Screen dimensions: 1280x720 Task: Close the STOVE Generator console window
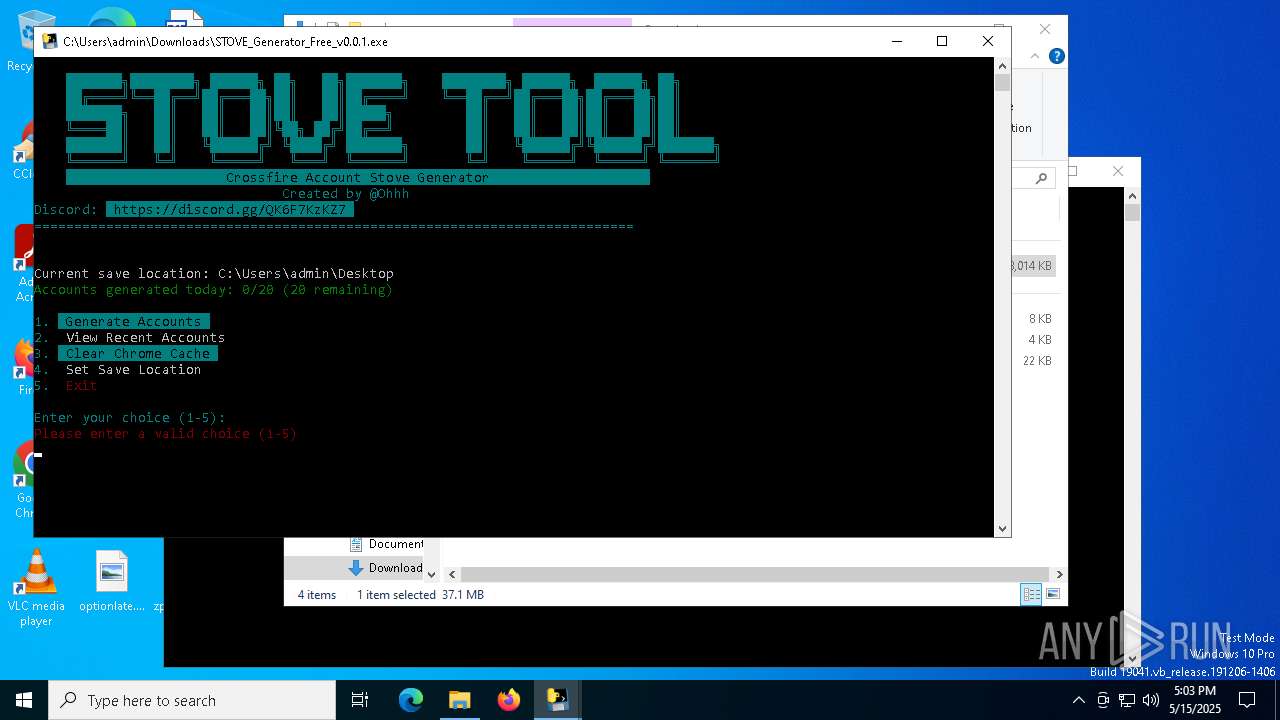tap(988, 41)
